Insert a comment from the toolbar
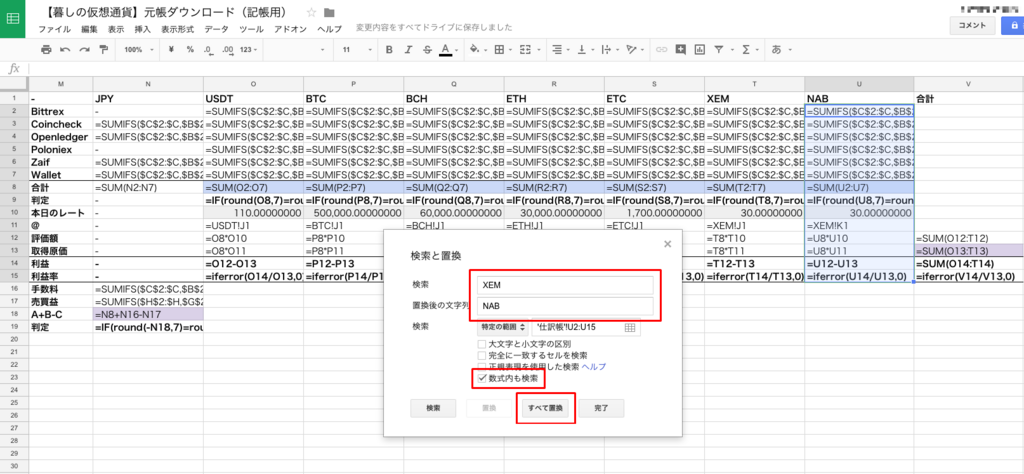1024x474 pixels. tap(681, 50)
